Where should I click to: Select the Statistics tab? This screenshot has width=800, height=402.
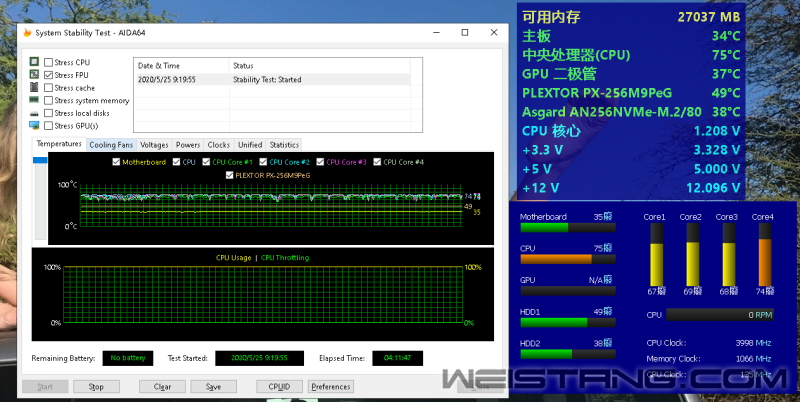(284, 145)
